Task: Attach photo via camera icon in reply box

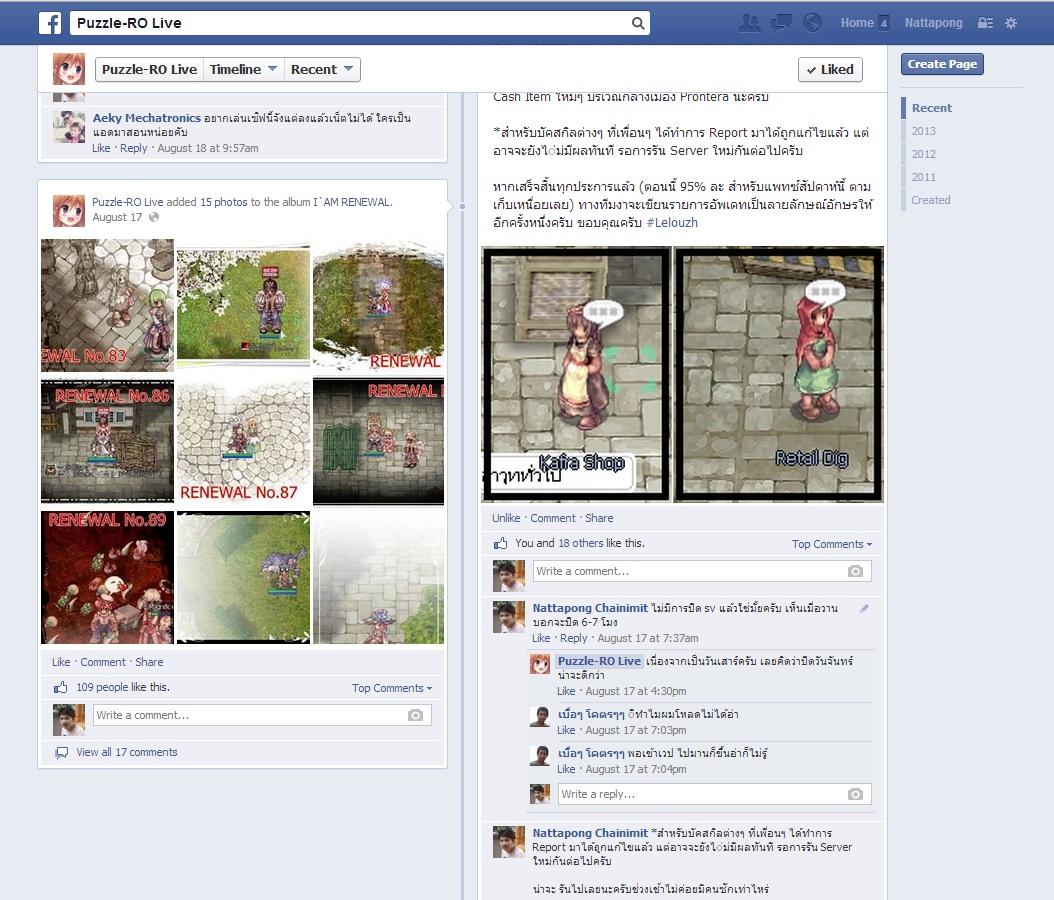Action: click(855, 794)
